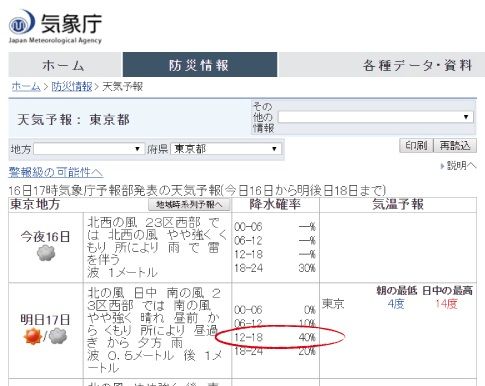This screenshot has height=386, width=485.
Task: Click the 日中の最高 column label
Action: [448, 291]
